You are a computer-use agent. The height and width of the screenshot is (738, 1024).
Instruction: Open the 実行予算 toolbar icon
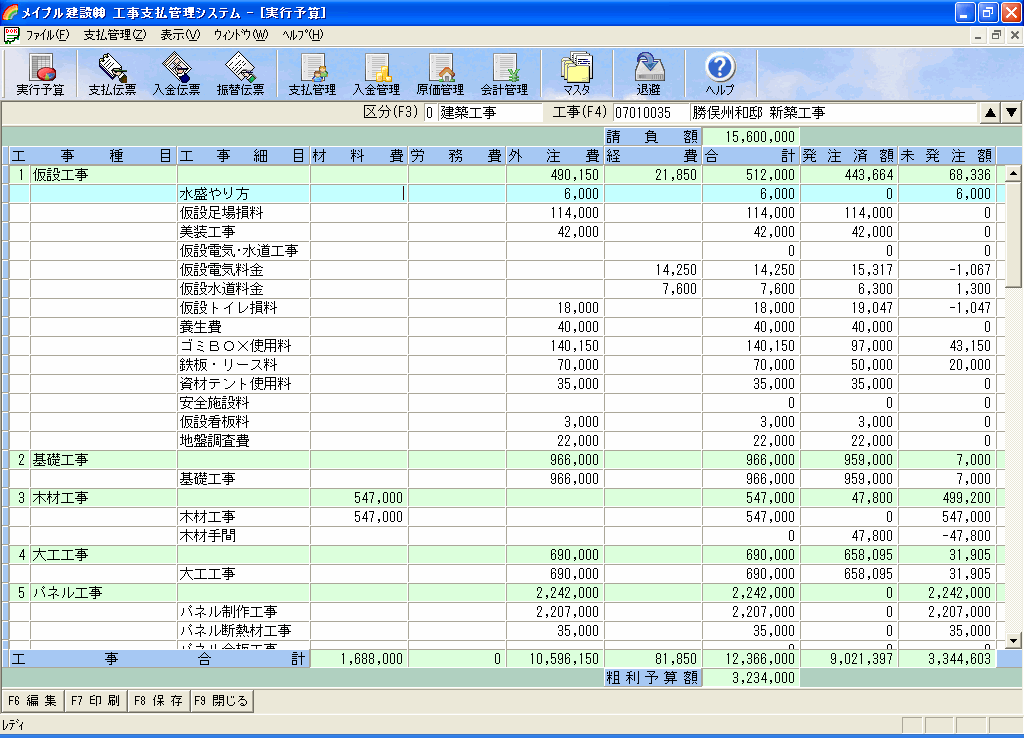point(40,74)
